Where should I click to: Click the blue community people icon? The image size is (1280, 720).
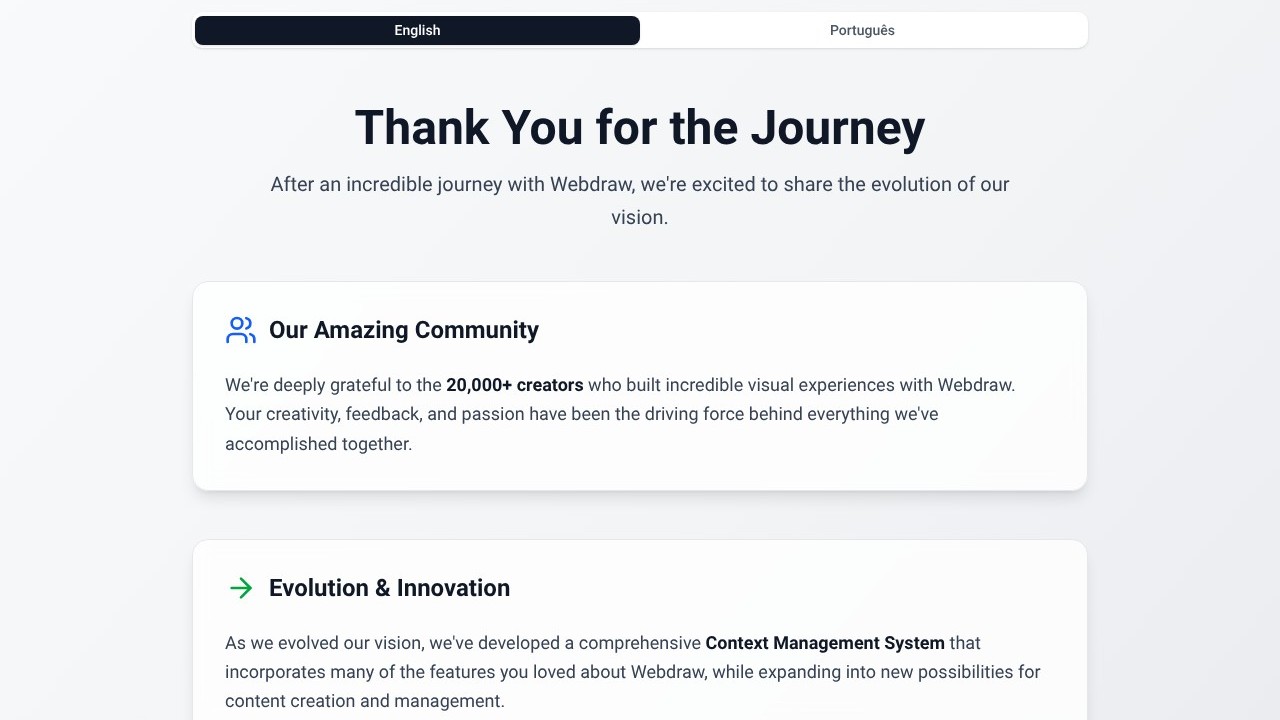point(241,330)
